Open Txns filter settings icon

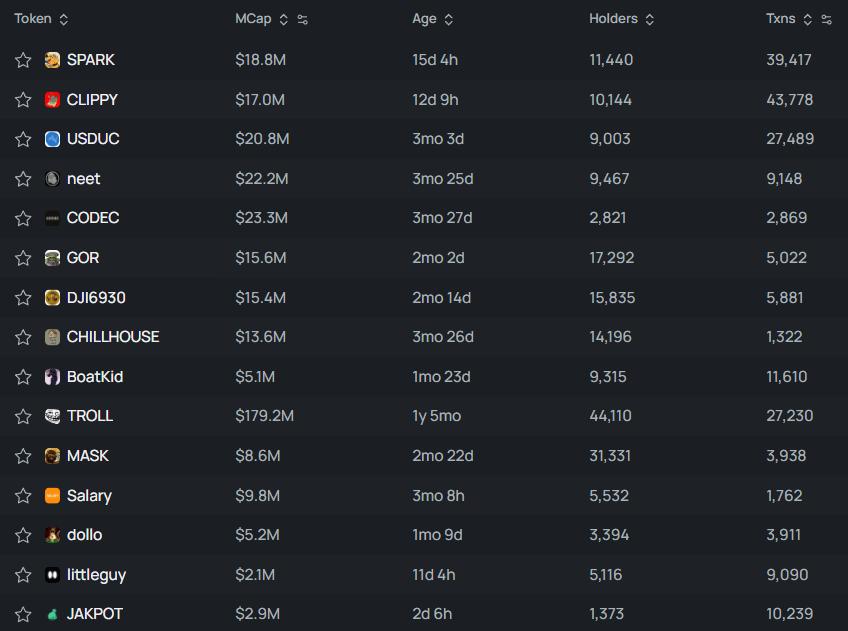(x=826, y=20)
